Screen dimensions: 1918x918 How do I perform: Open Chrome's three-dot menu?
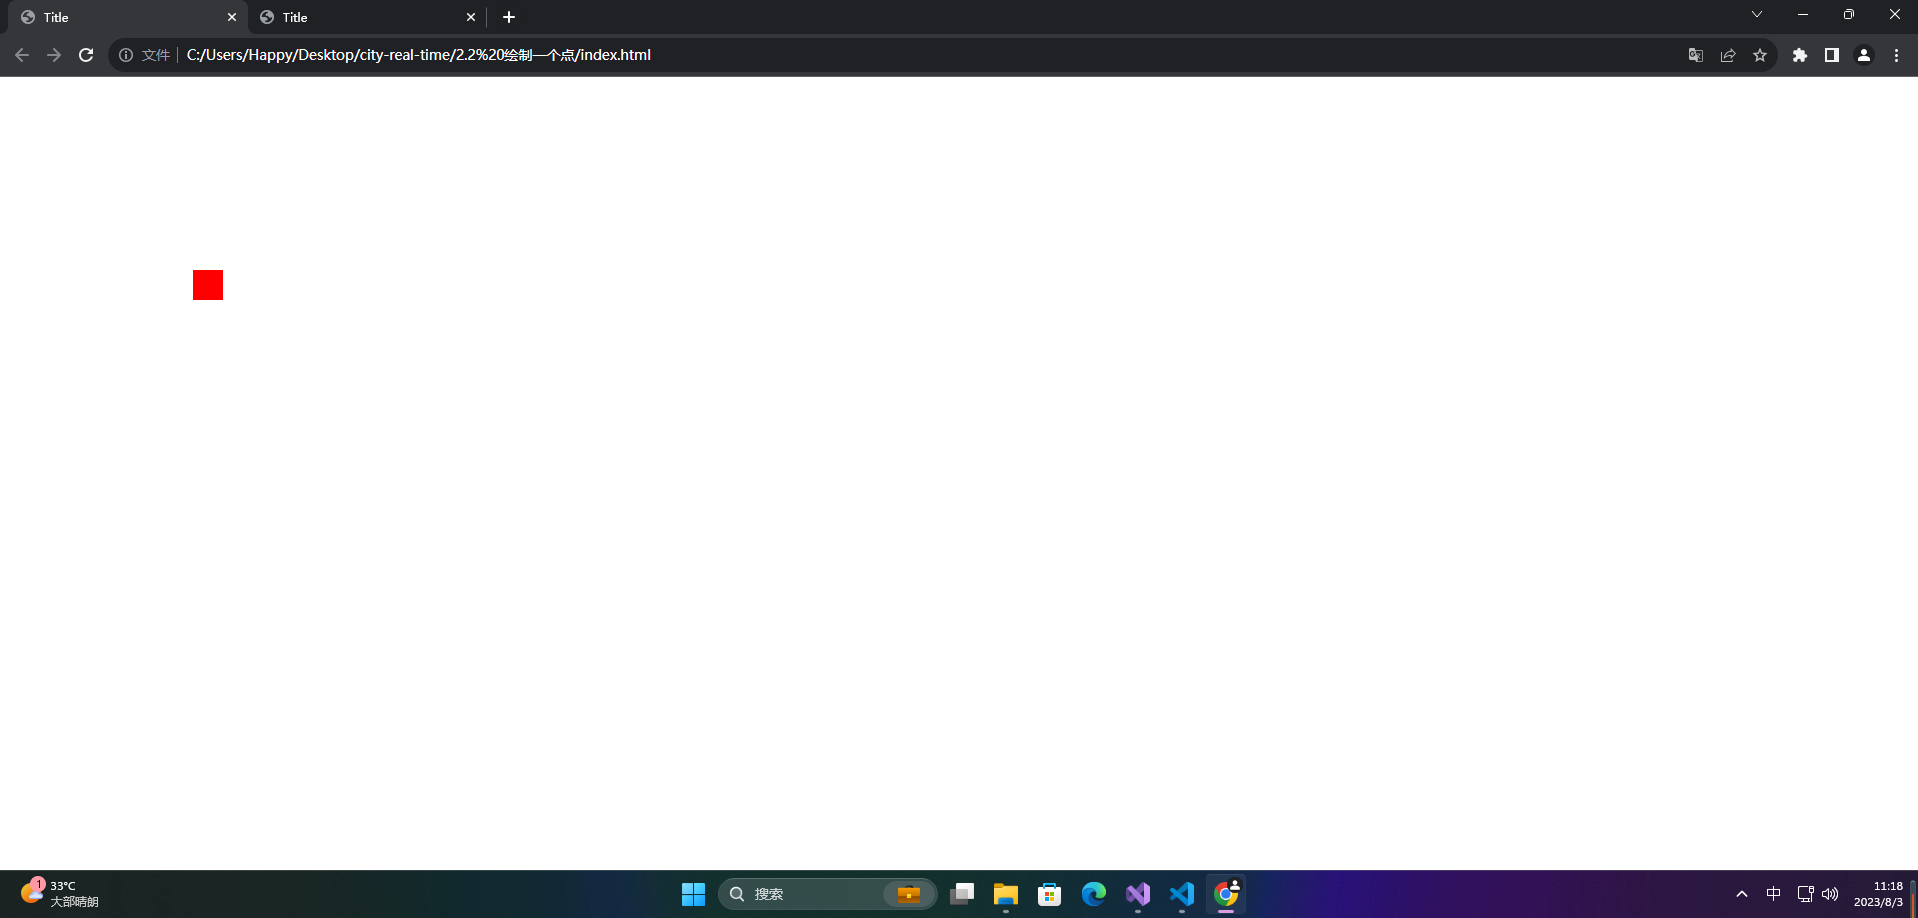click(1896, 55)
